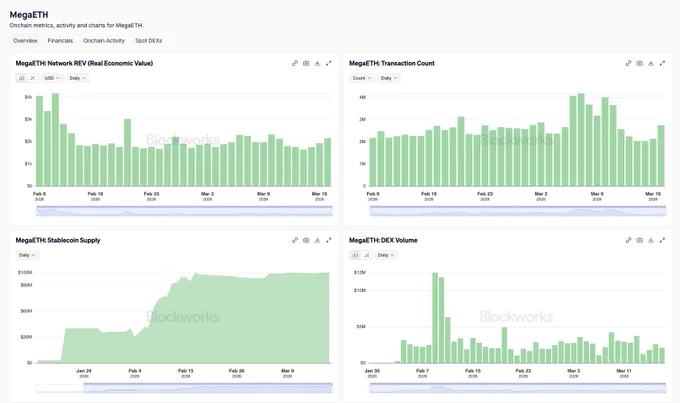Image resolution: width=680 pixels, height=403 pixels.
Task: Switch to the Onchain Activity tab
Action: tap(104, 41)
